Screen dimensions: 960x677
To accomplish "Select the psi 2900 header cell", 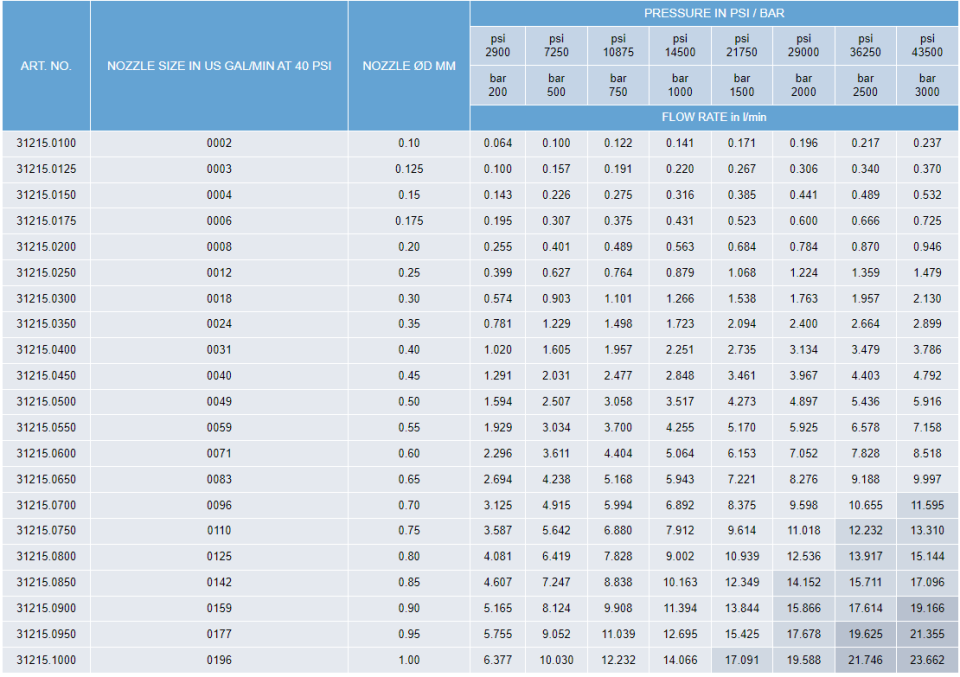I will pyautogui.click(x=497, y=45).
